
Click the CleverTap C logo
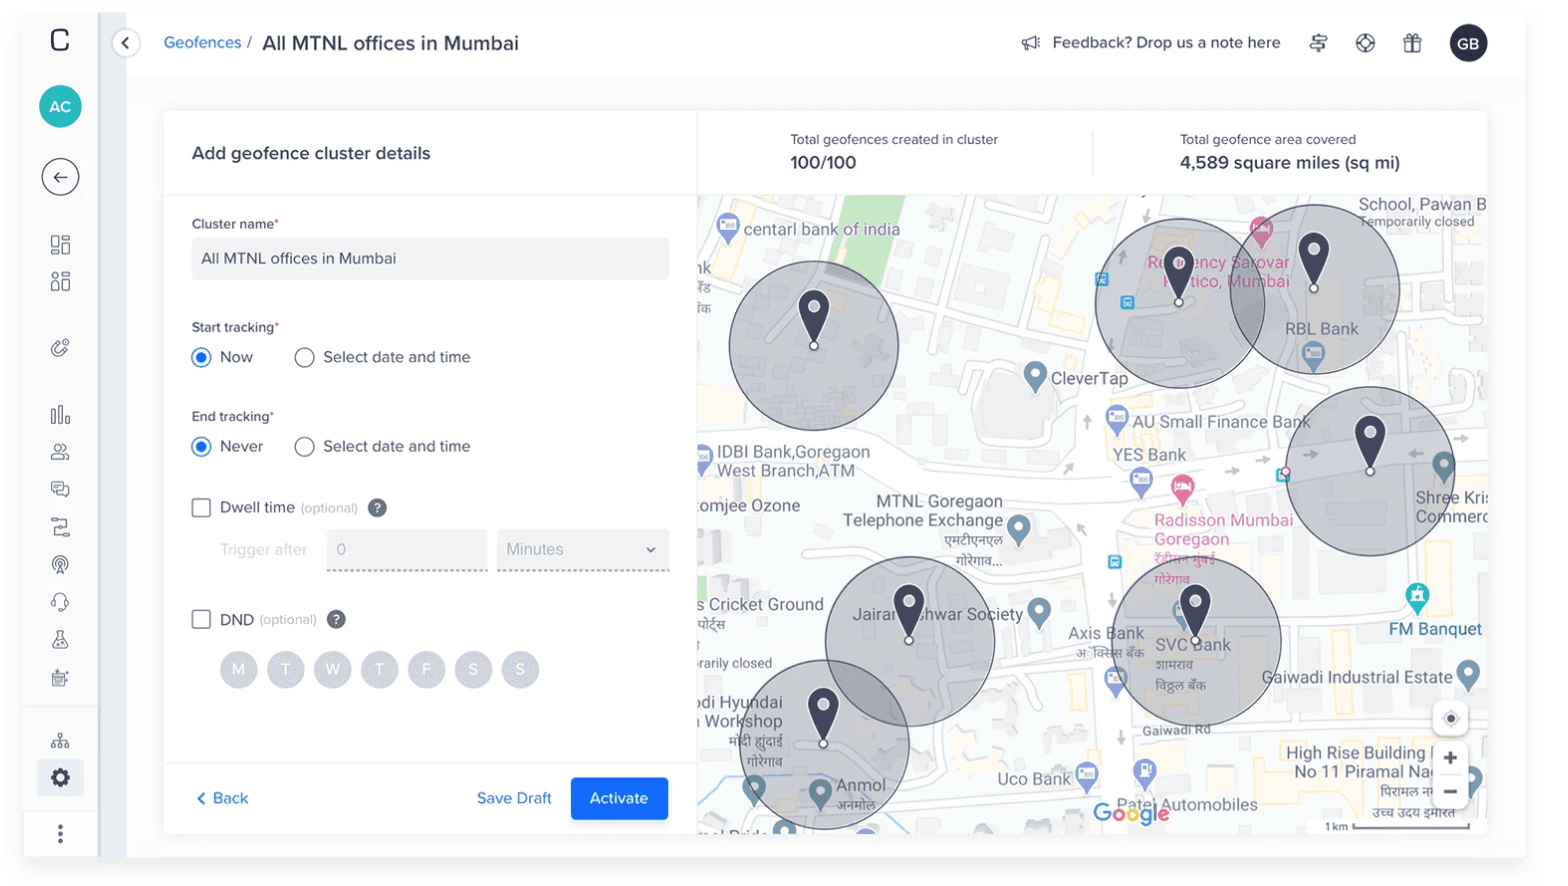pos(60,40)
